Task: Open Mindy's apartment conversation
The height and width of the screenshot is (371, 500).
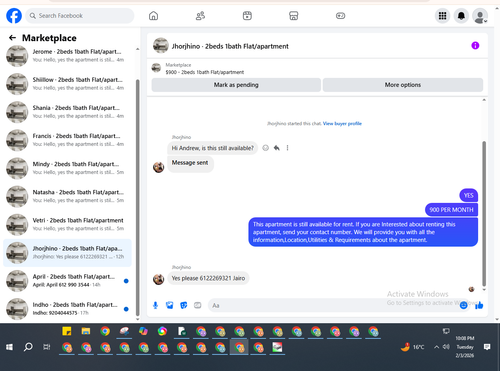Action: (x=68, y=168)
